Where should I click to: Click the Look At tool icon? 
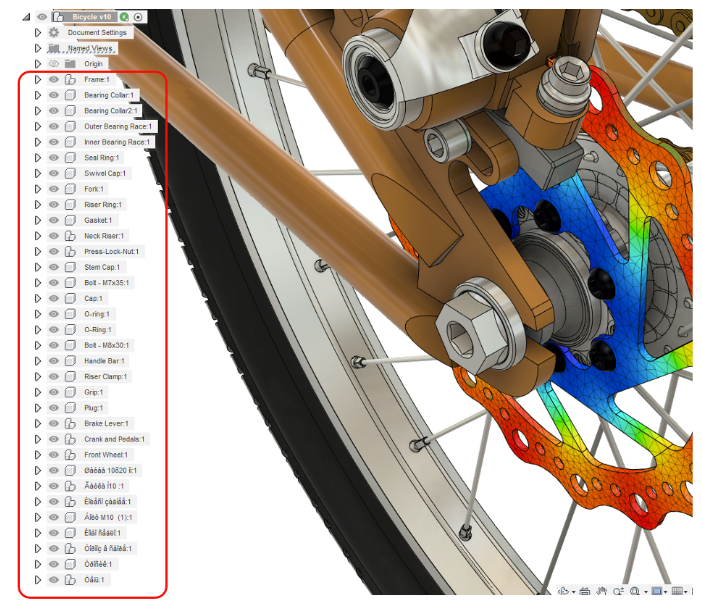586,593
